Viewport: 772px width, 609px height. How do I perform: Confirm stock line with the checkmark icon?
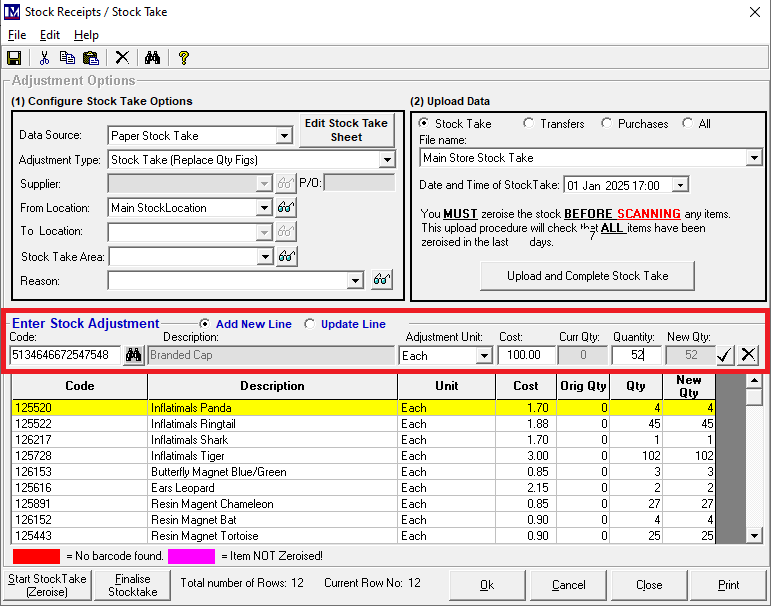tap(725, 355)
